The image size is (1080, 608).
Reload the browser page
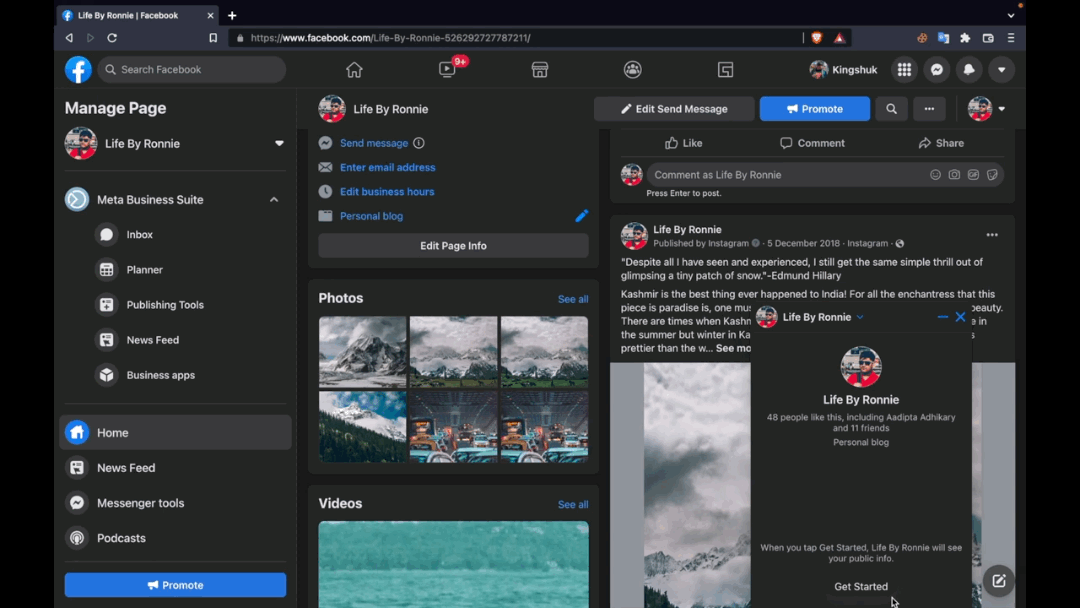point(112,38)
